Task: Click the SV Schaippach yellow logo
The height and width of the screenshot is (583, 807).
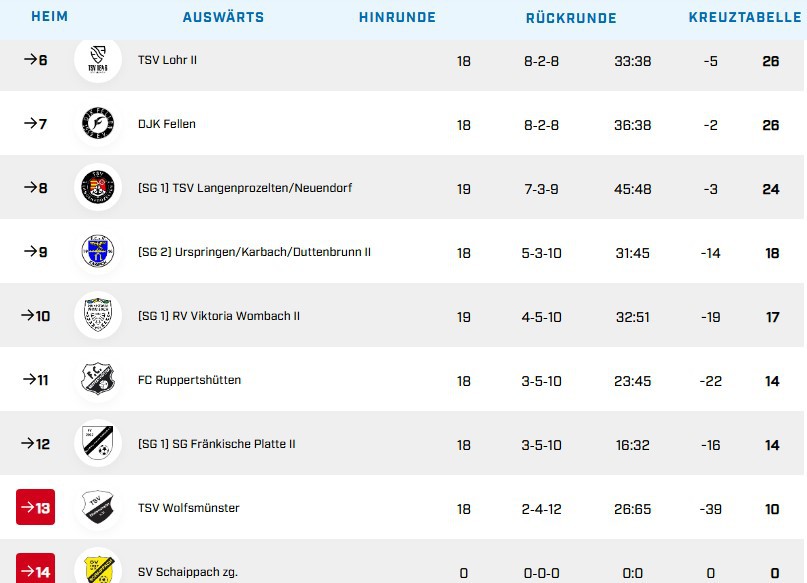Action: click(x=98, y=569)
